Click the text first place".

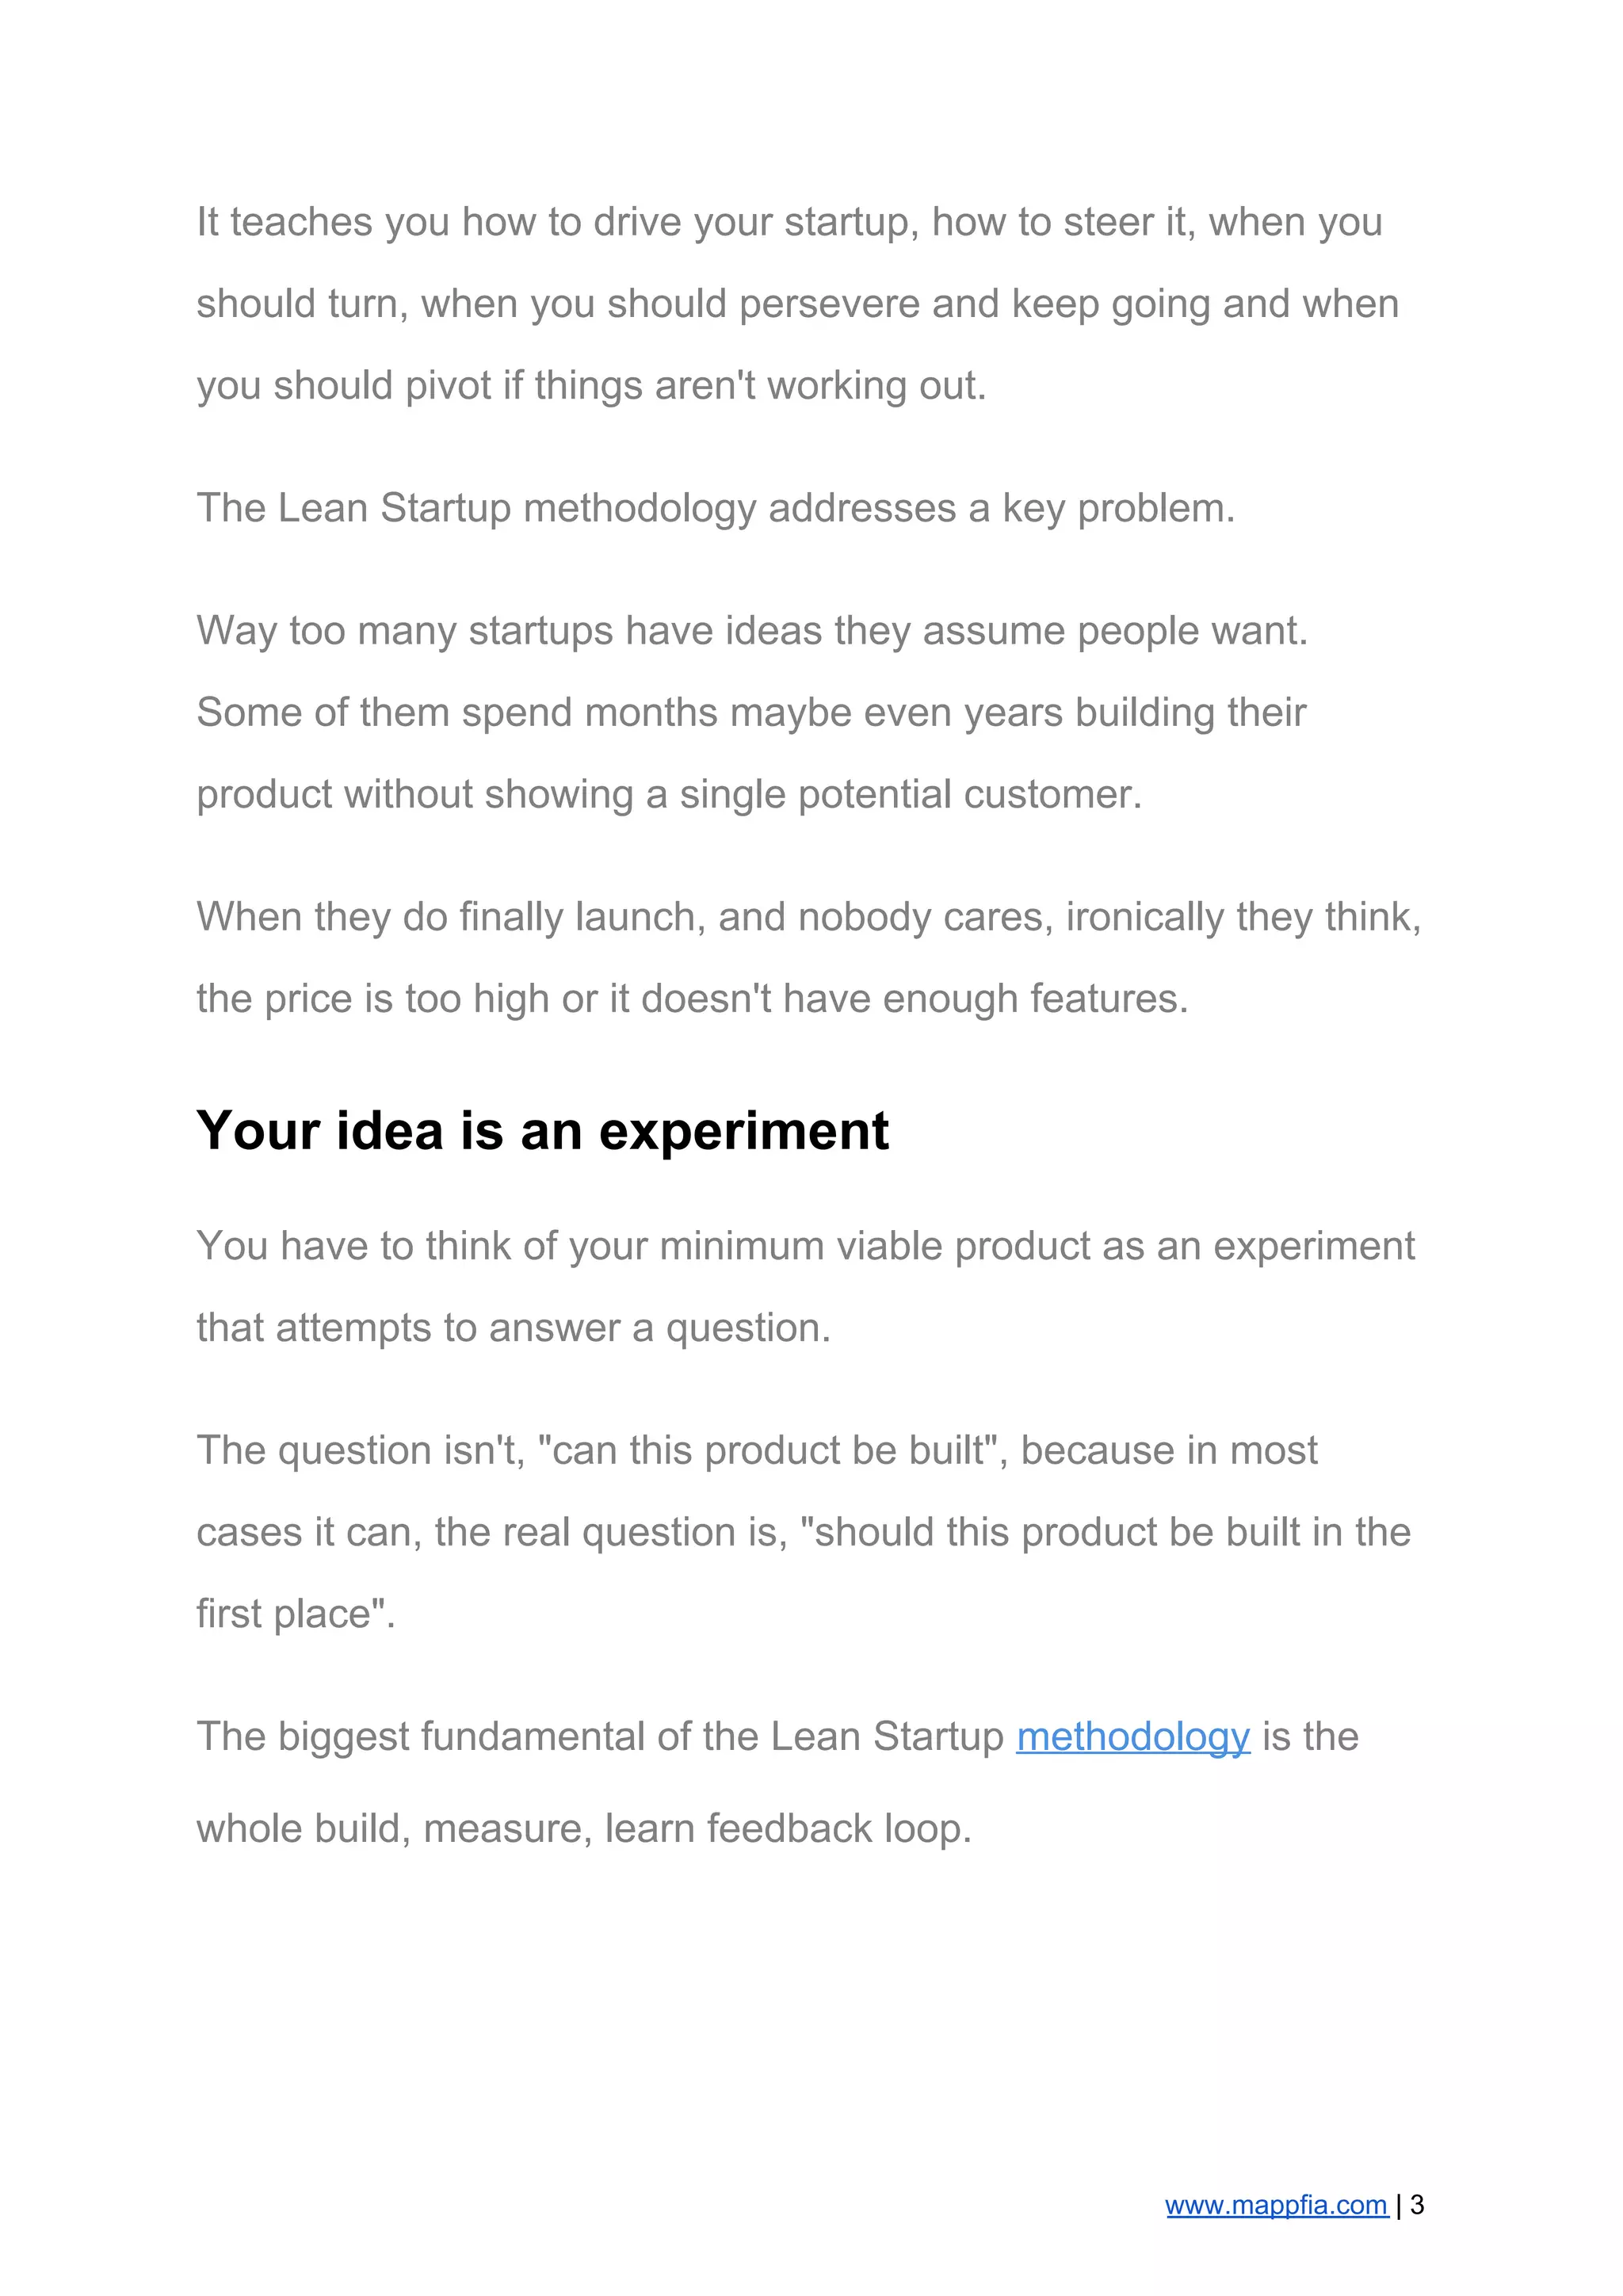pyautogui.click(x=296, y=1614)
